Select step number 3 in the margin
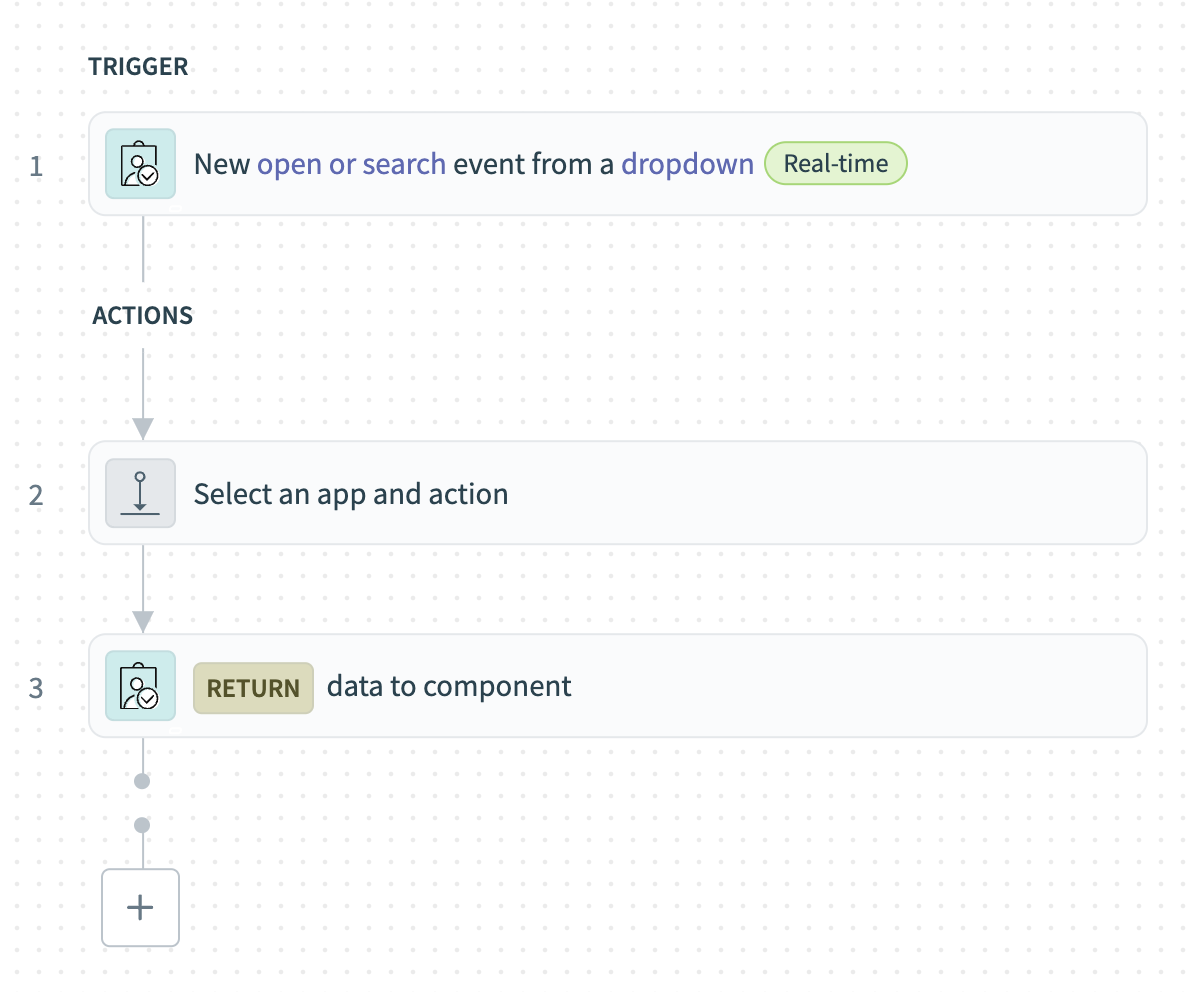The image size is (1198, 992). coord(36,688)
